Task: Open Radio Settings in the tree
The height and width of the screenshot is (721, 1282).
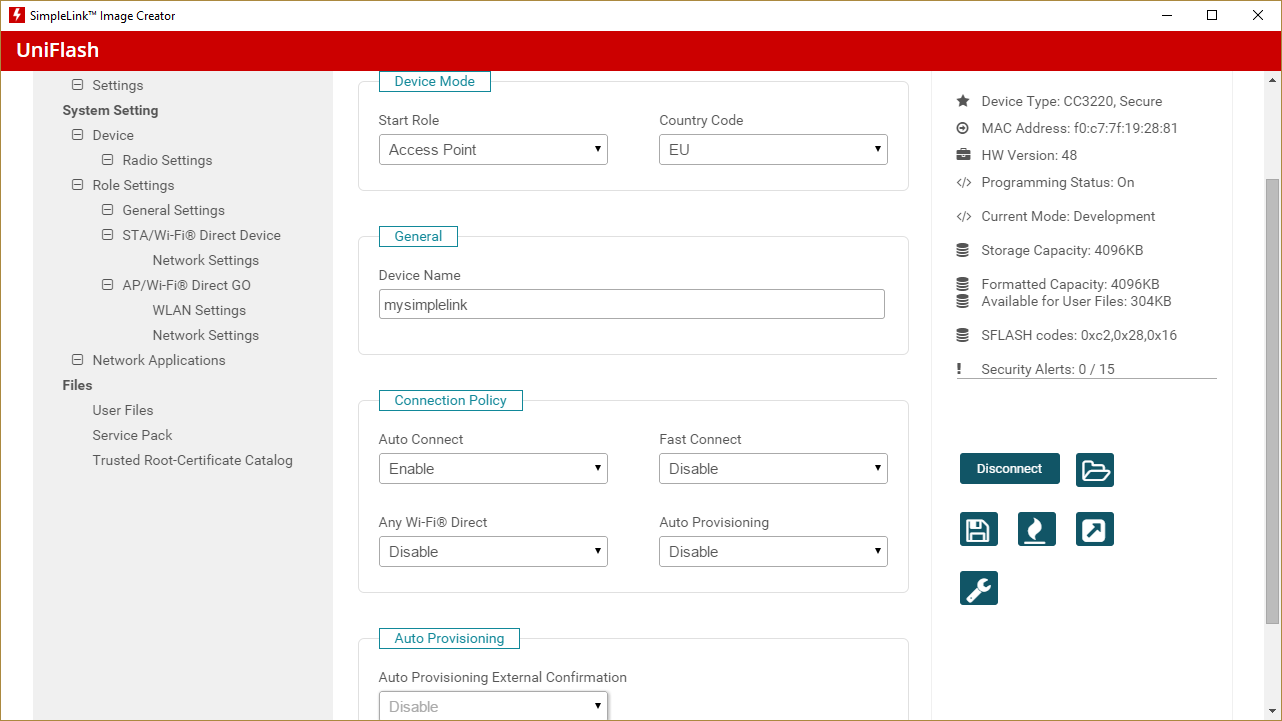Action: (x=167, y=160)
